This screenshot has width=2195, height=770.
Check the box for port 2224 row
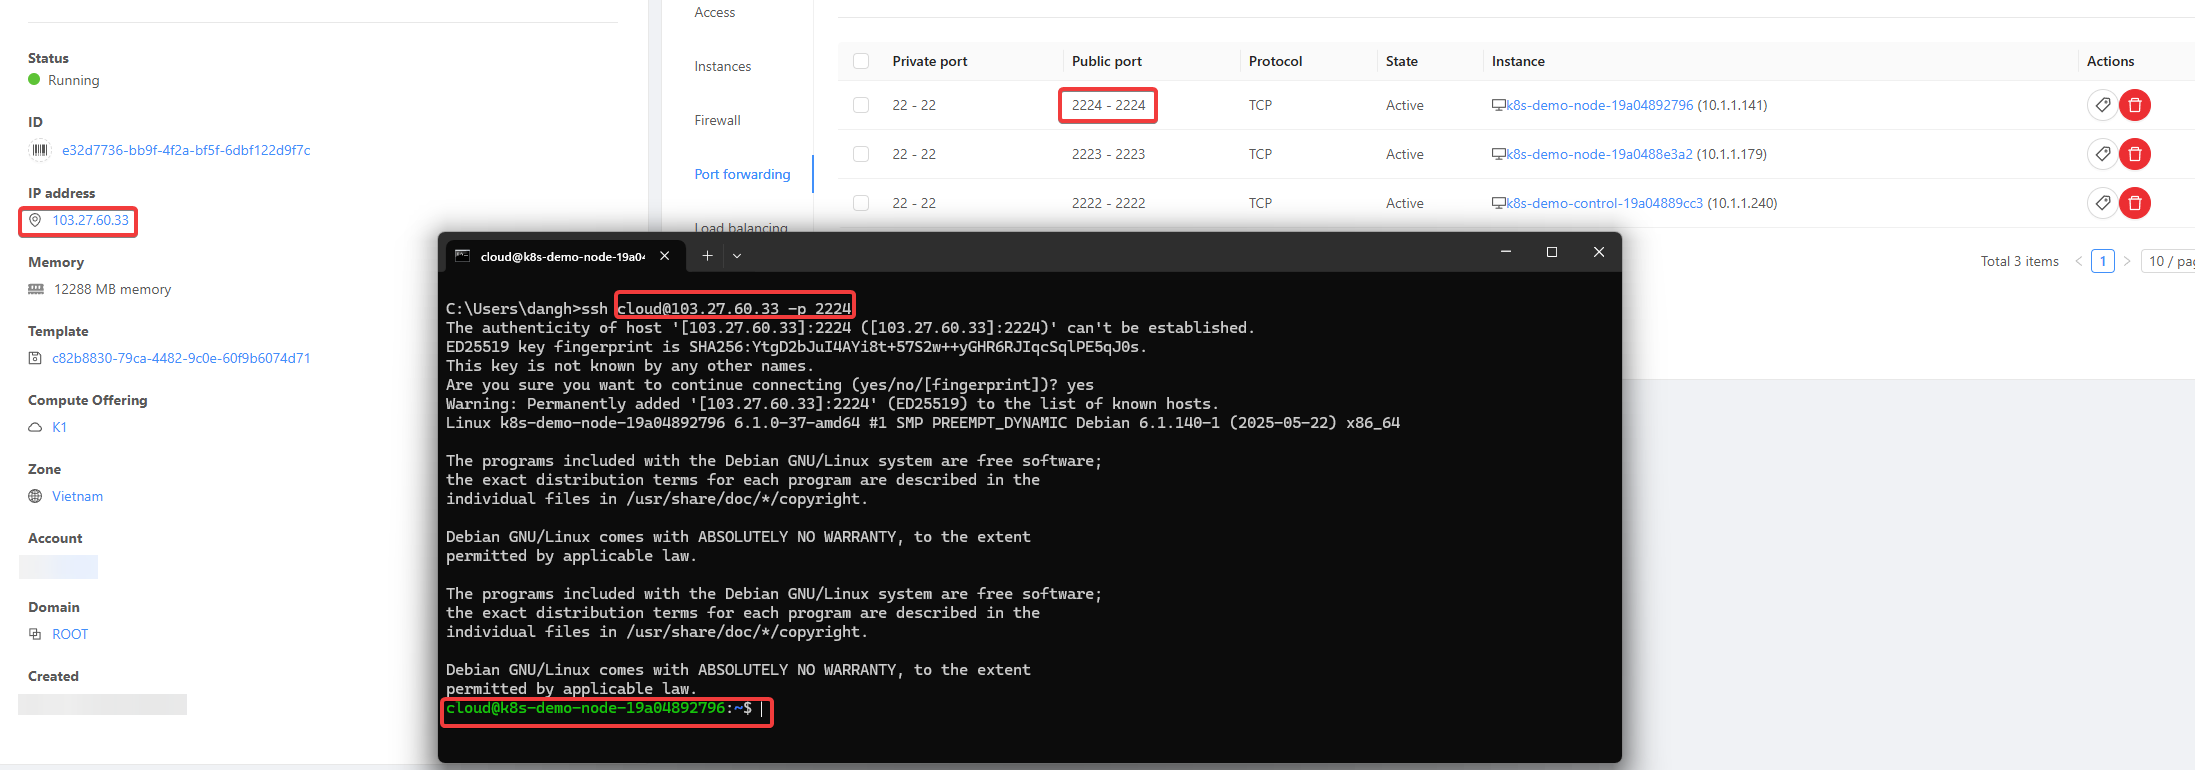click(861, 105)
